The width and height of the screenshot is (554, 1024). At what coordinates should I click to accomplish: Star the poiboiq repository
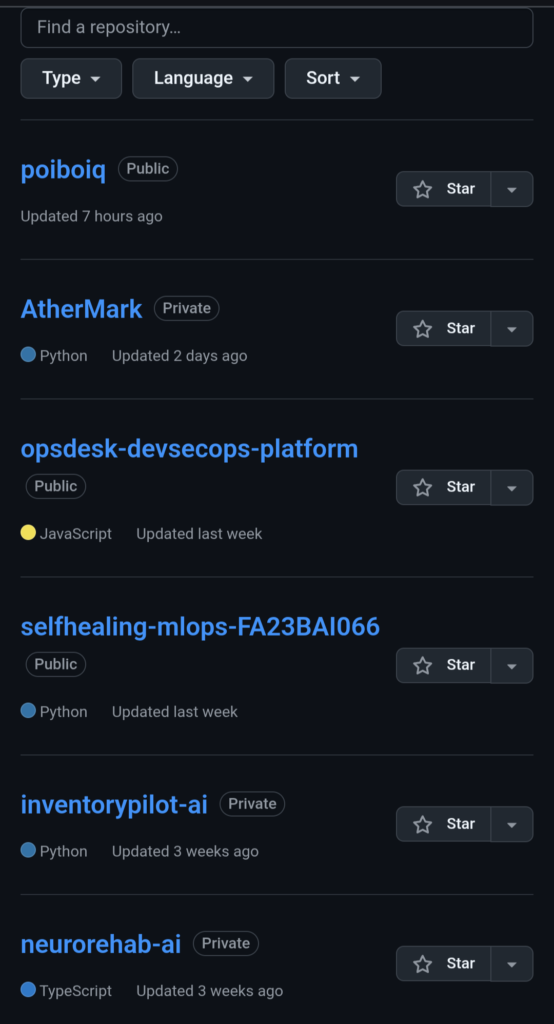pyautogui.click(x=444, y=189)
